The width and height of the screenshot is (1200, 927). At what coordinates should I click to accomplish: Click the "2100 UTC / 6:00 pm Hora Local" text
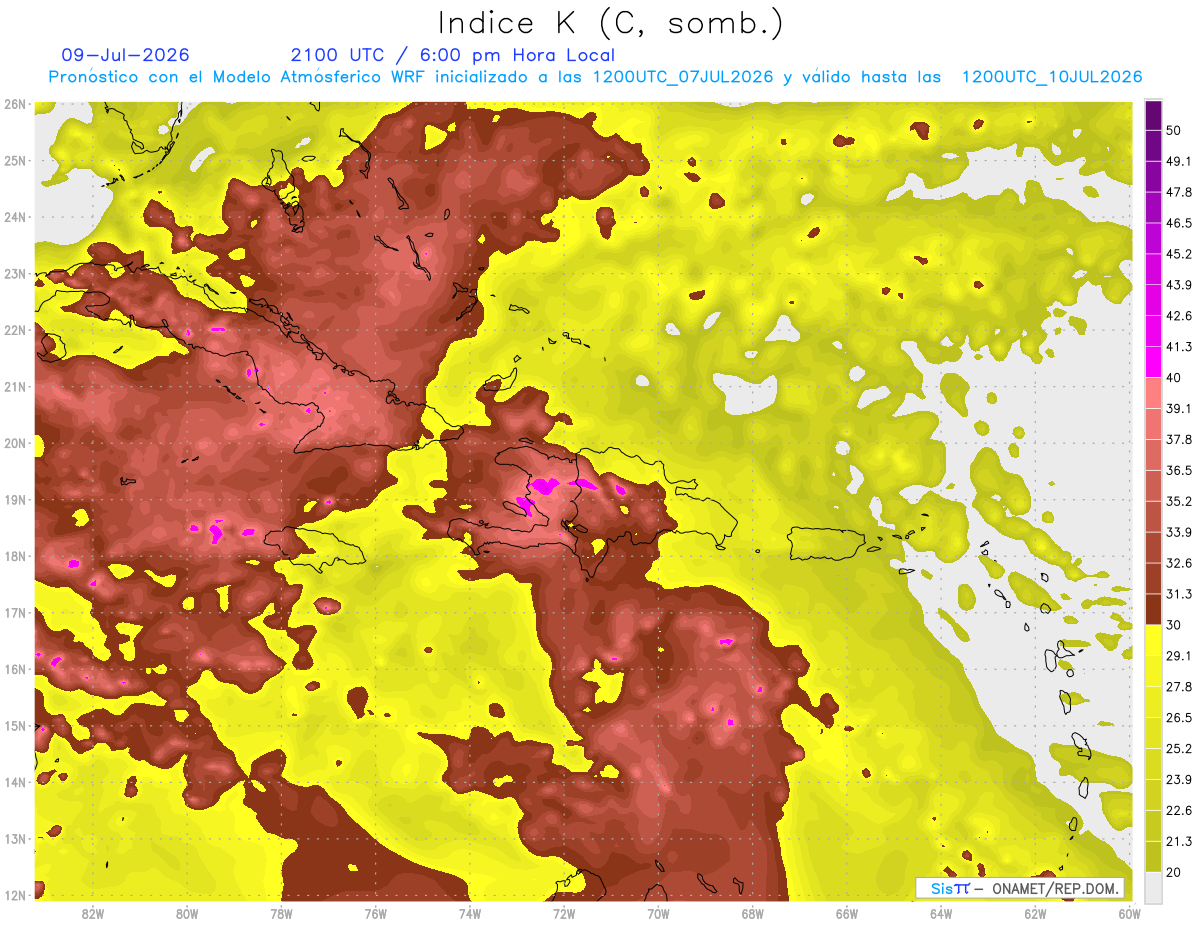click(x=453, y=55)
